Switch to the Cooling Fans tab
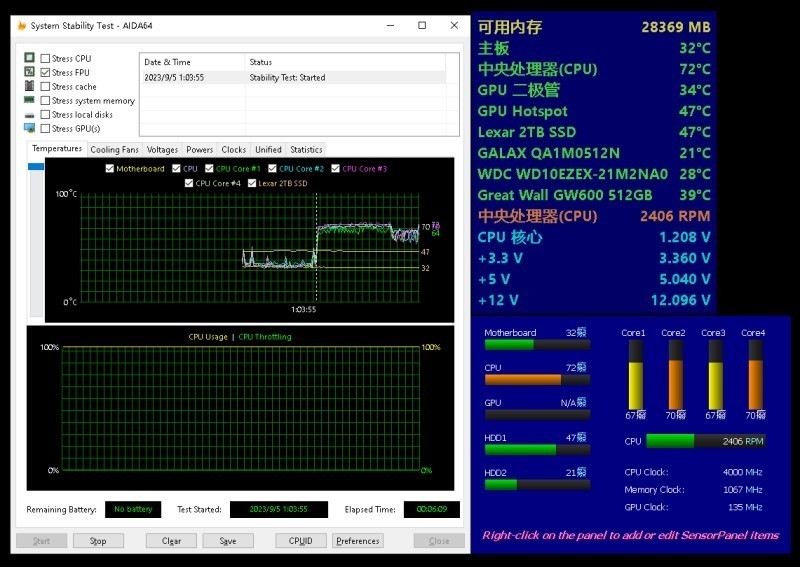Viewport: 800px width, 567px height. (x=114, y=150)
